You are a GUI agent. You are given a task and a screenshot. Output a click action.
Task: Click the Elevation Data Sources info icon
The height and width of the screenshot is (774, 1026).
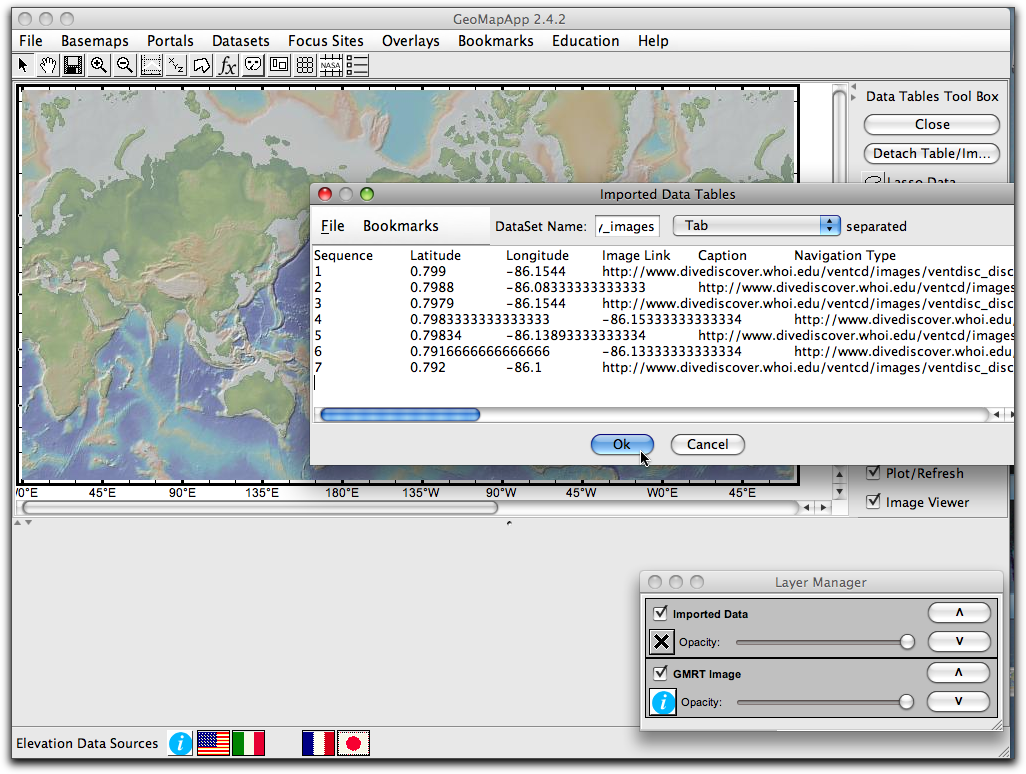coord(180,743)
